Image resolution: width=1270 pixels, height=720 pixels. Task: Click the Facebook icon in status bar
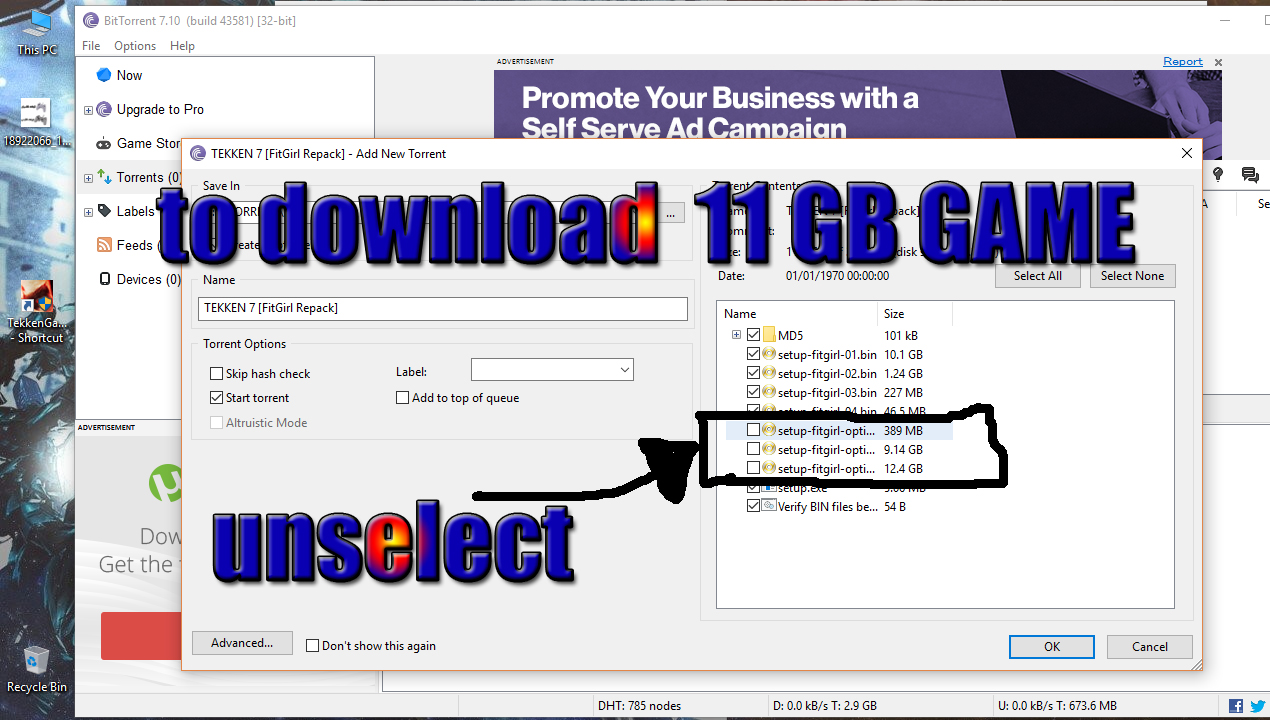(1236, 705)
